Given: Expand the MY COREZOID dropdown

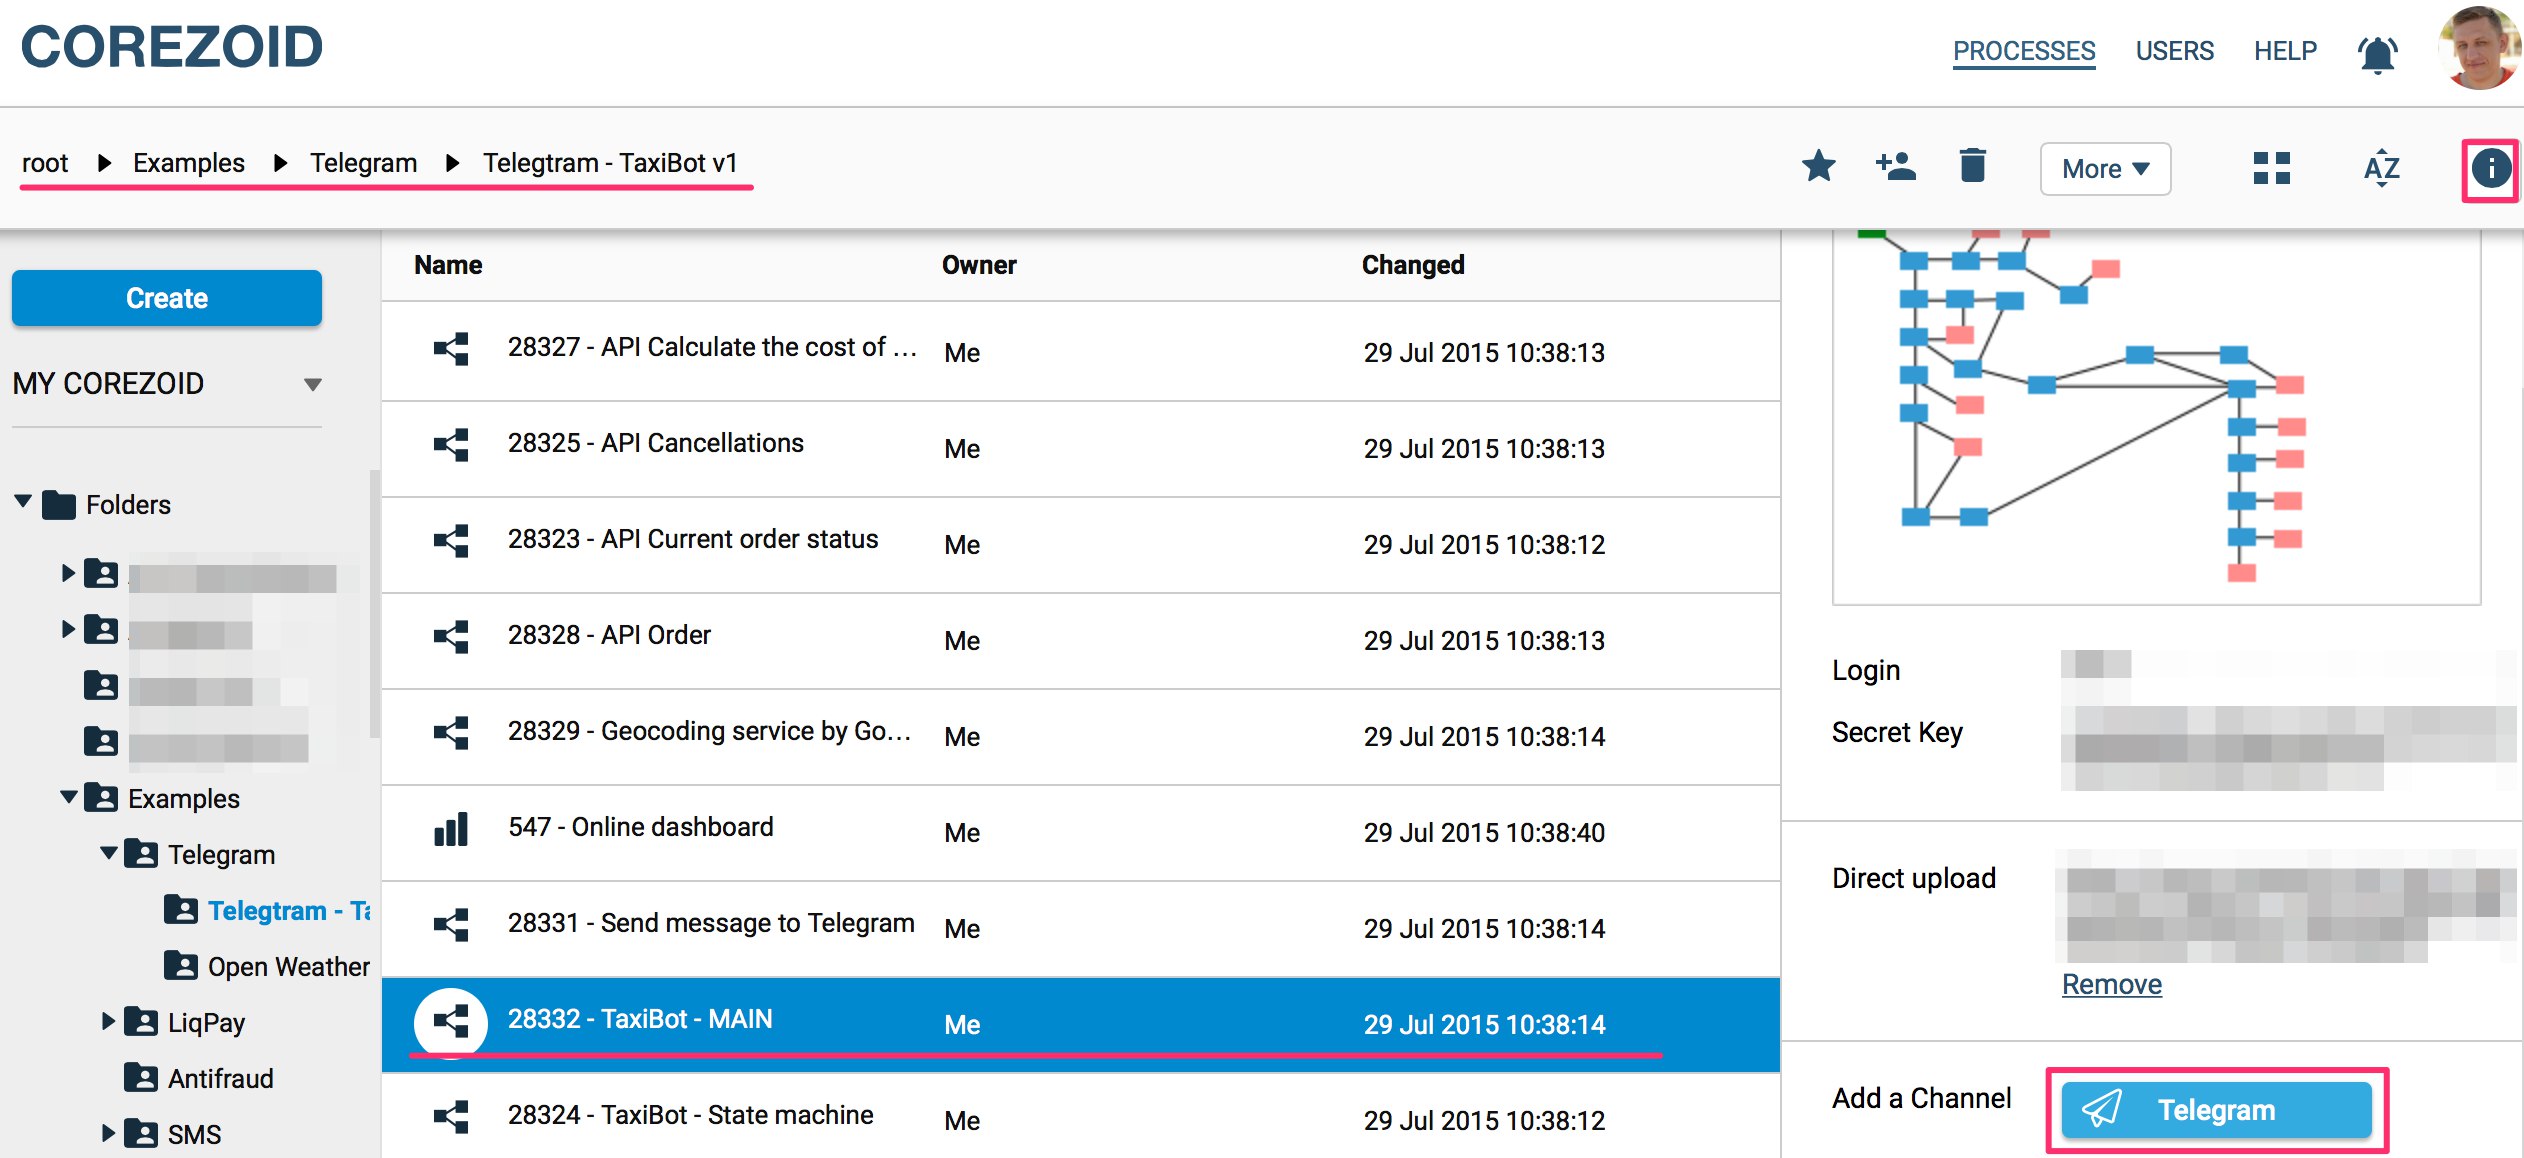Looking at the screenshot, I should (x=312, y=385).
